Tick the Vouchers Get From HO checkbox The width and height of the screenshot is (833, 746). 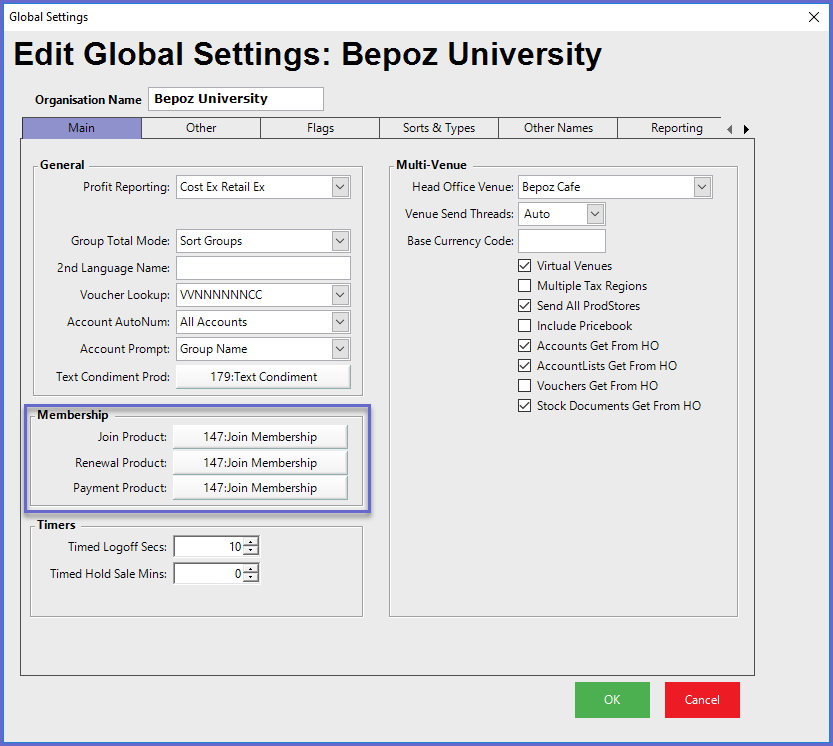point(525,386)
